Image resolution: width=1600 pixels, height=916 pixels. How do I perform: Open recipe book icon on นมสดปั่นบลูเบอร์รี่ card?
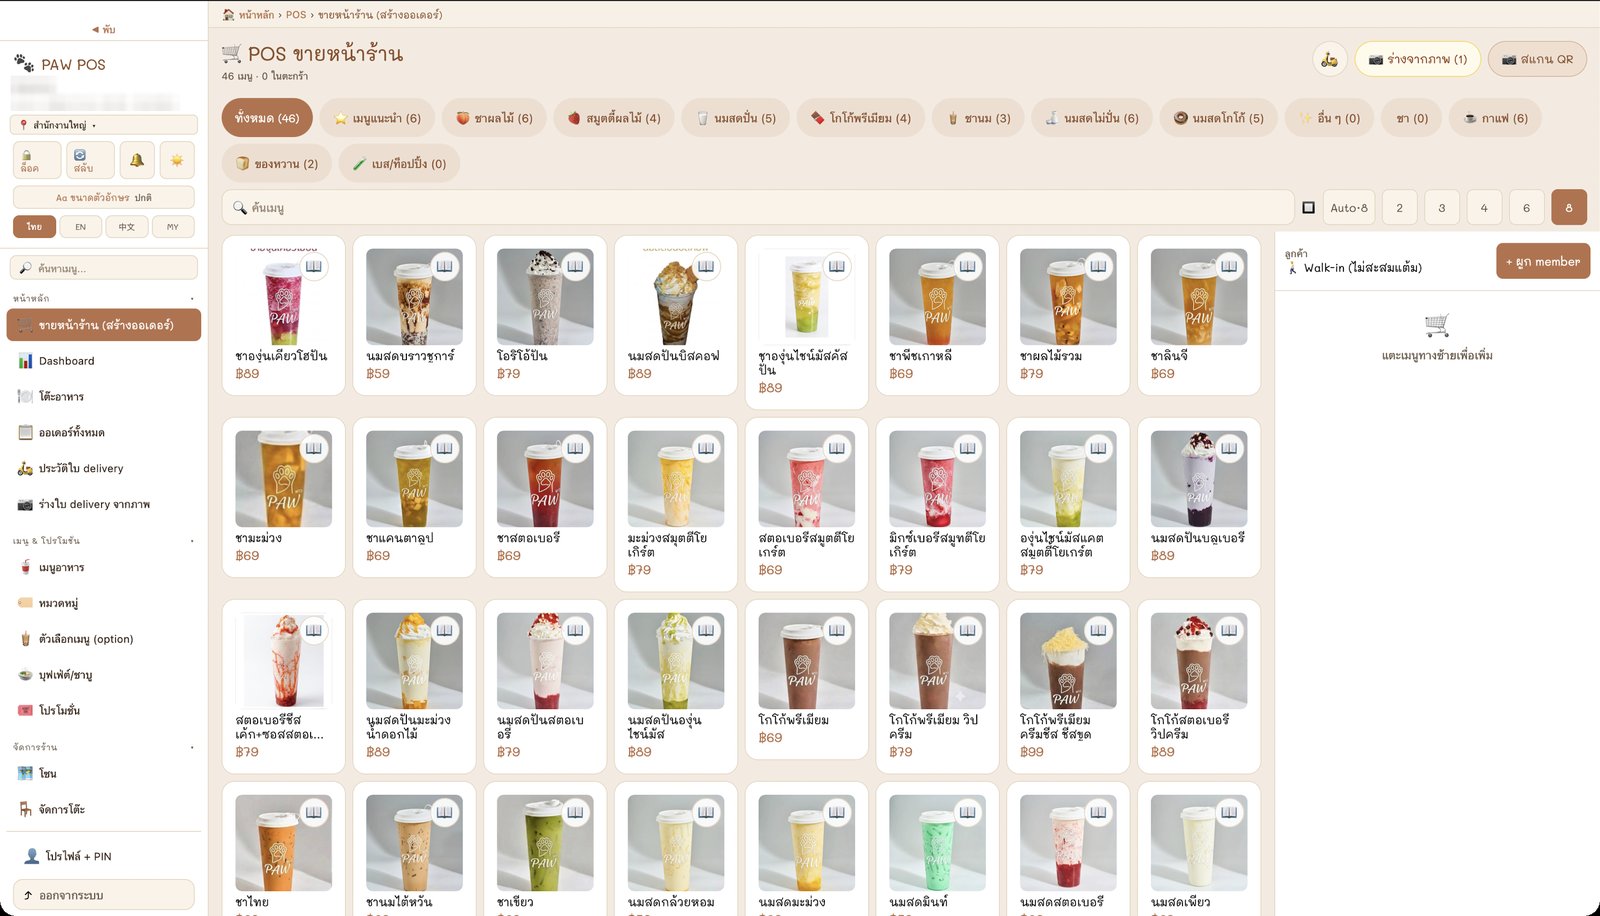pyautogui.click(x=1229, y=448)
